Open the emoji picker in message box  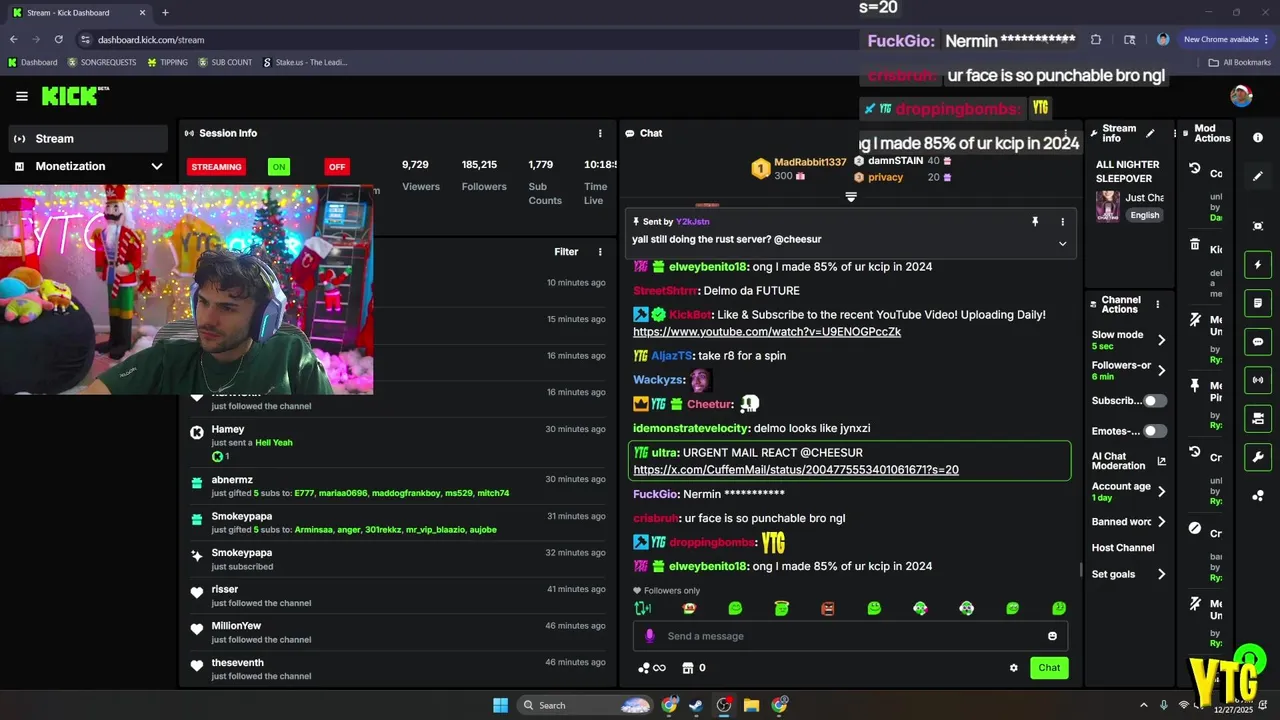(1052, 636)
